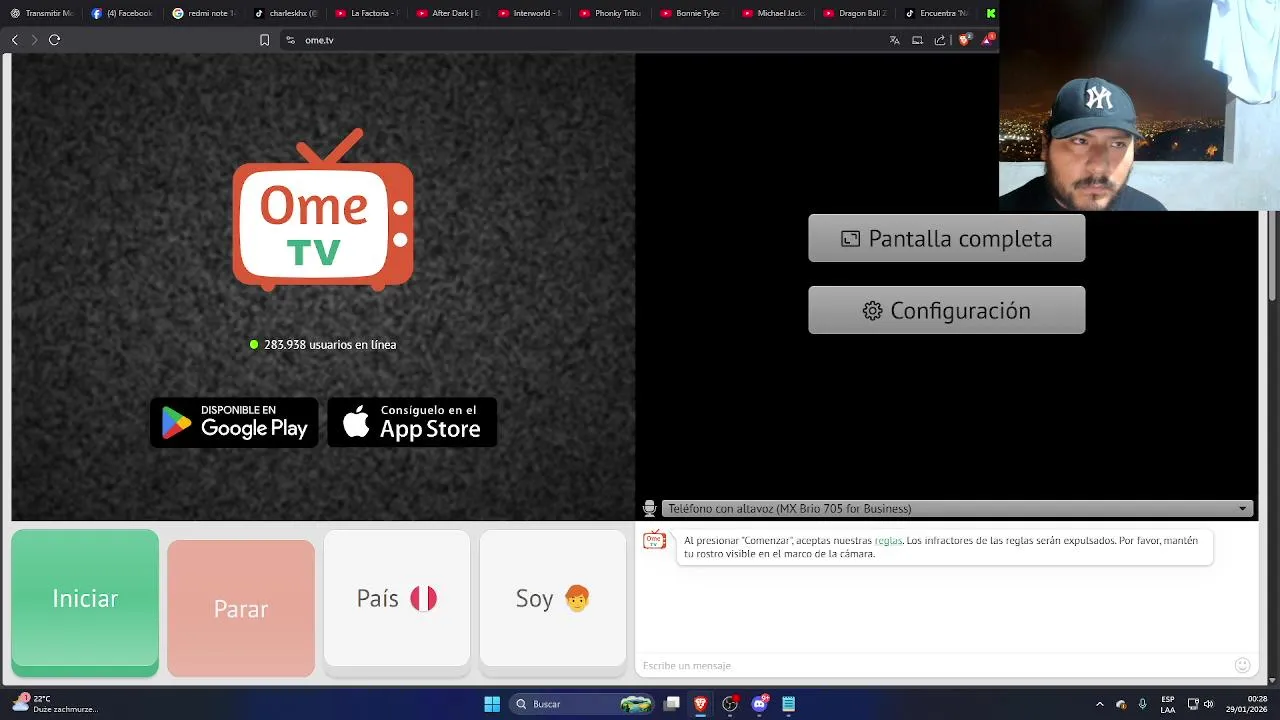Click the microphone icon in system tray
The image size is (1280, 720).
[1142, 704]
